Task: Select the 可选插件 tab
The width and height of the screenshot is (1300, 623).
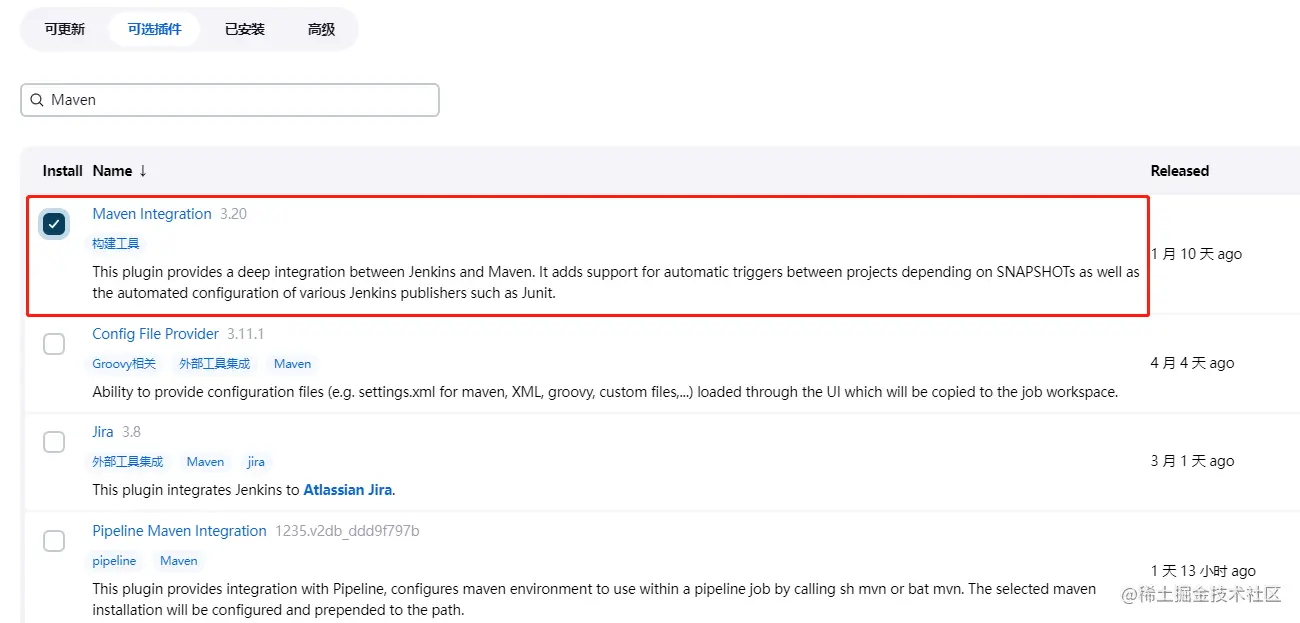Action: 154,29
